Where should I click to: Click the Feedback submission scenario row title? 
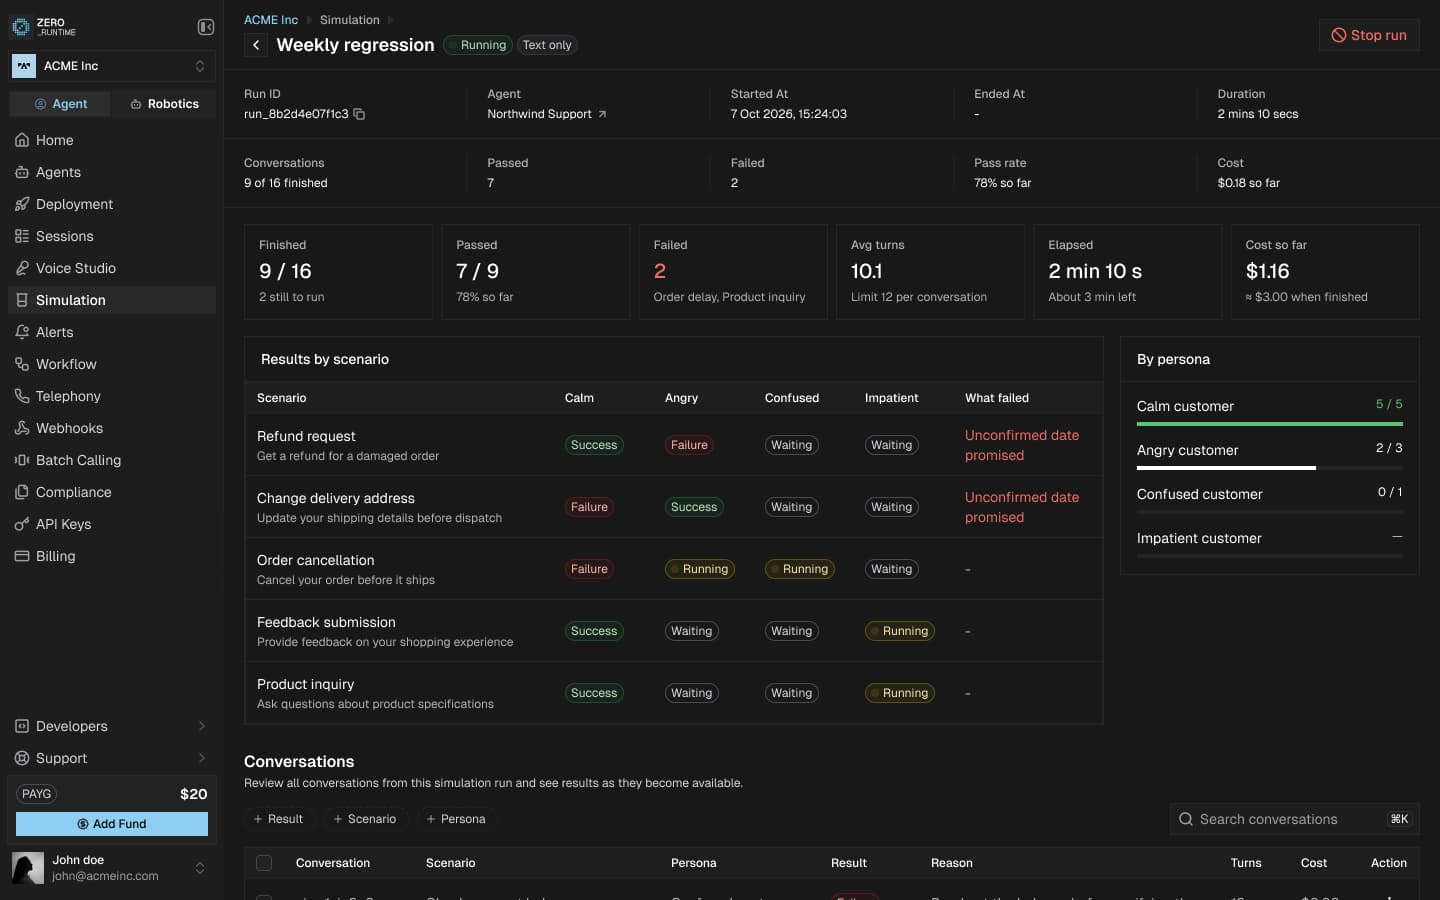[x=326, y=622]
